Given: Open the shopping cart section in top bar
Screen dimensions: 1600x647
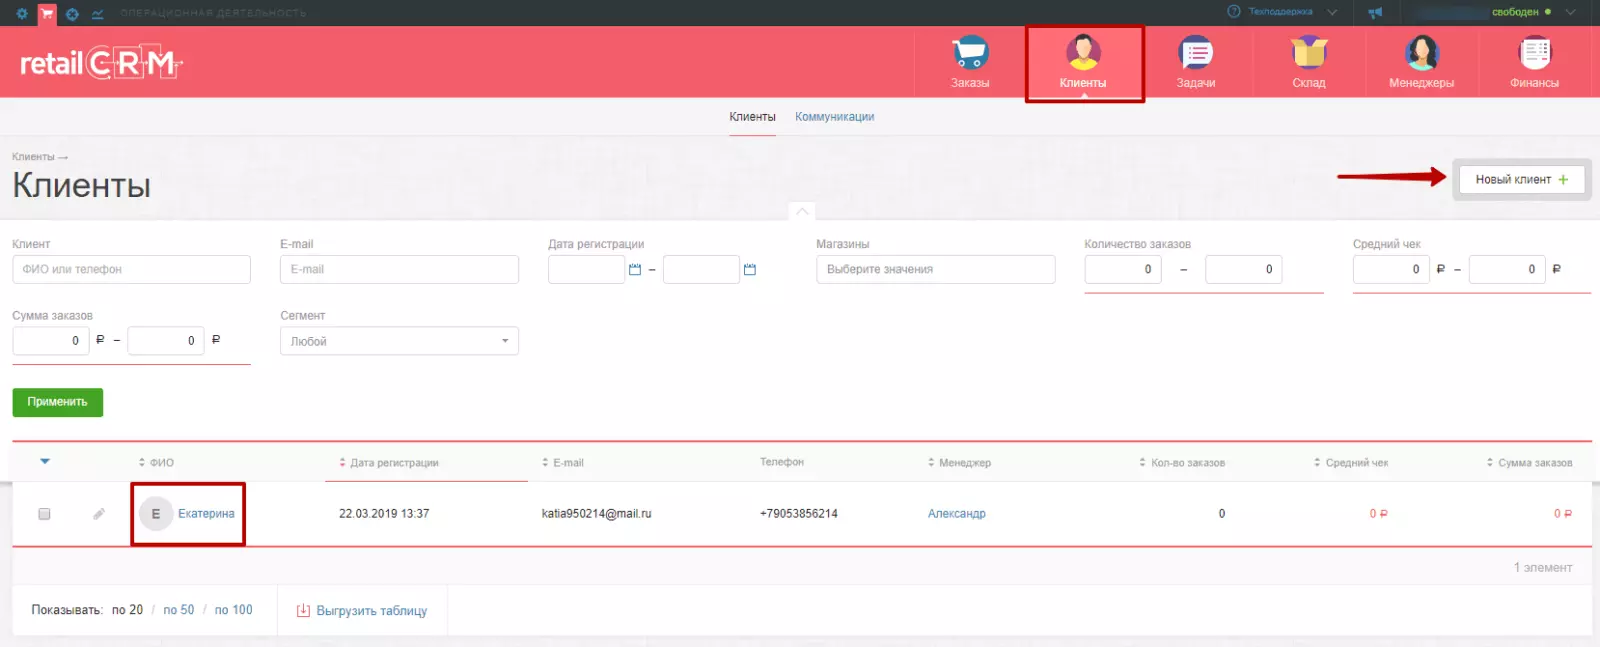Looking at the screenshot, I should tap(47, 14).
